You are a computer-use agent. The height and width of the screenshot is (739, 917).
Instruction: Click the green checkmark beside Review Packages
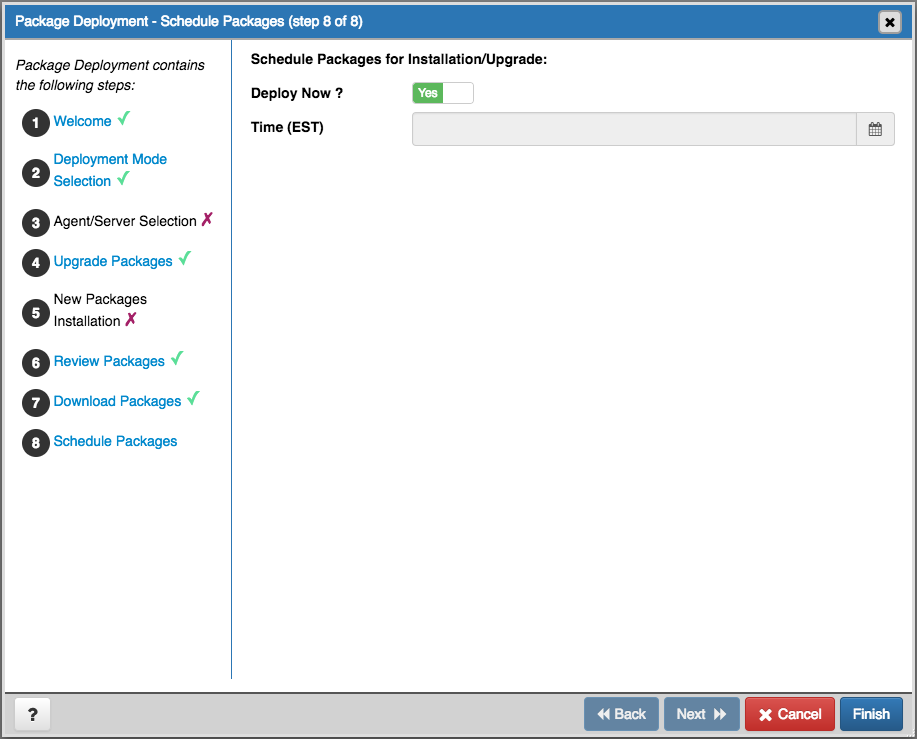pyautogui.click(x=177, y=358)
